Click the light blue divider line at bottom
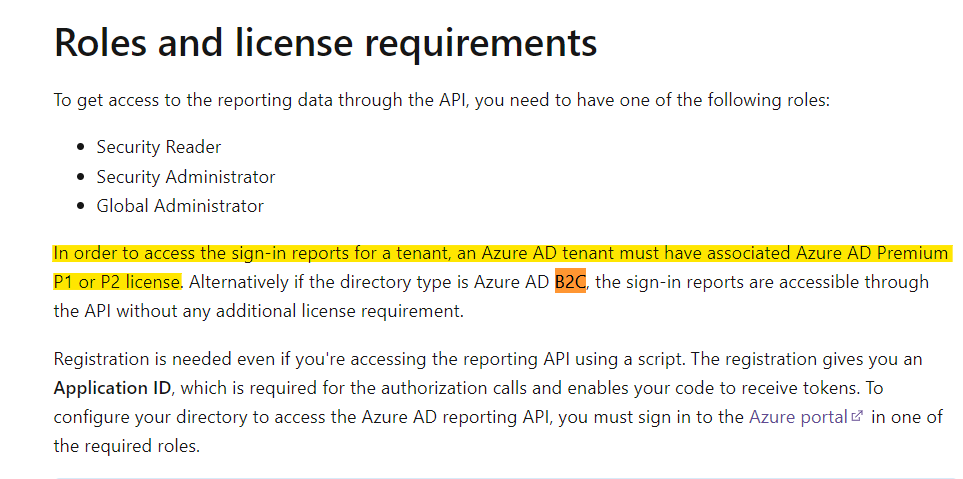 [500, 477]
